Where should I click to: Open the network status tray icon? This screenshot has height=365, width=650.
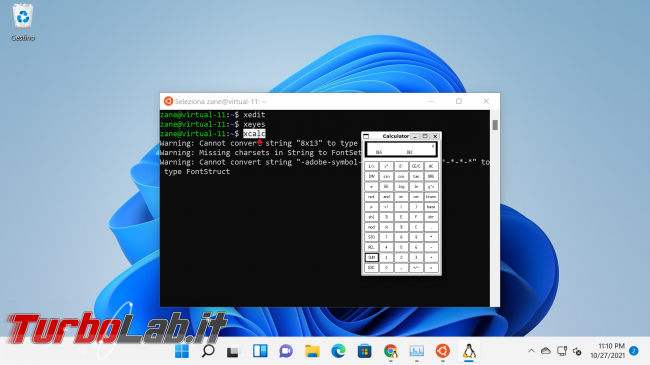(x=562, y=351)
